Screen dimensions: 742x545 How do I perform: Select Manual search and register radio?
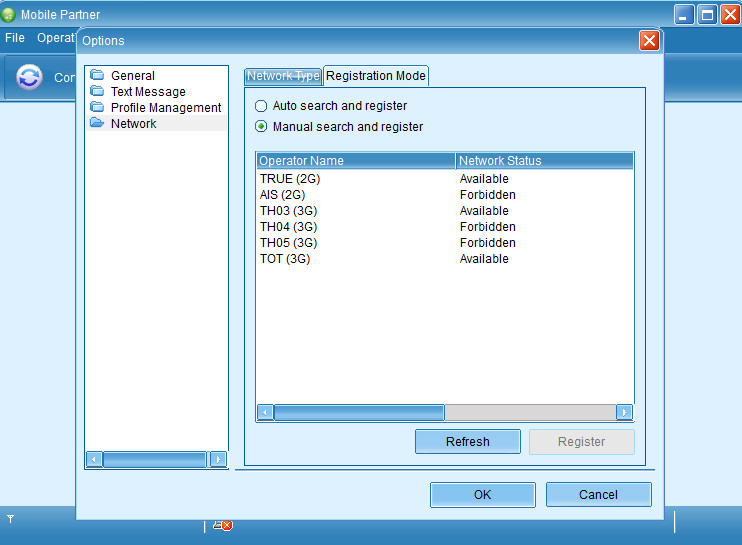[261, 126]
